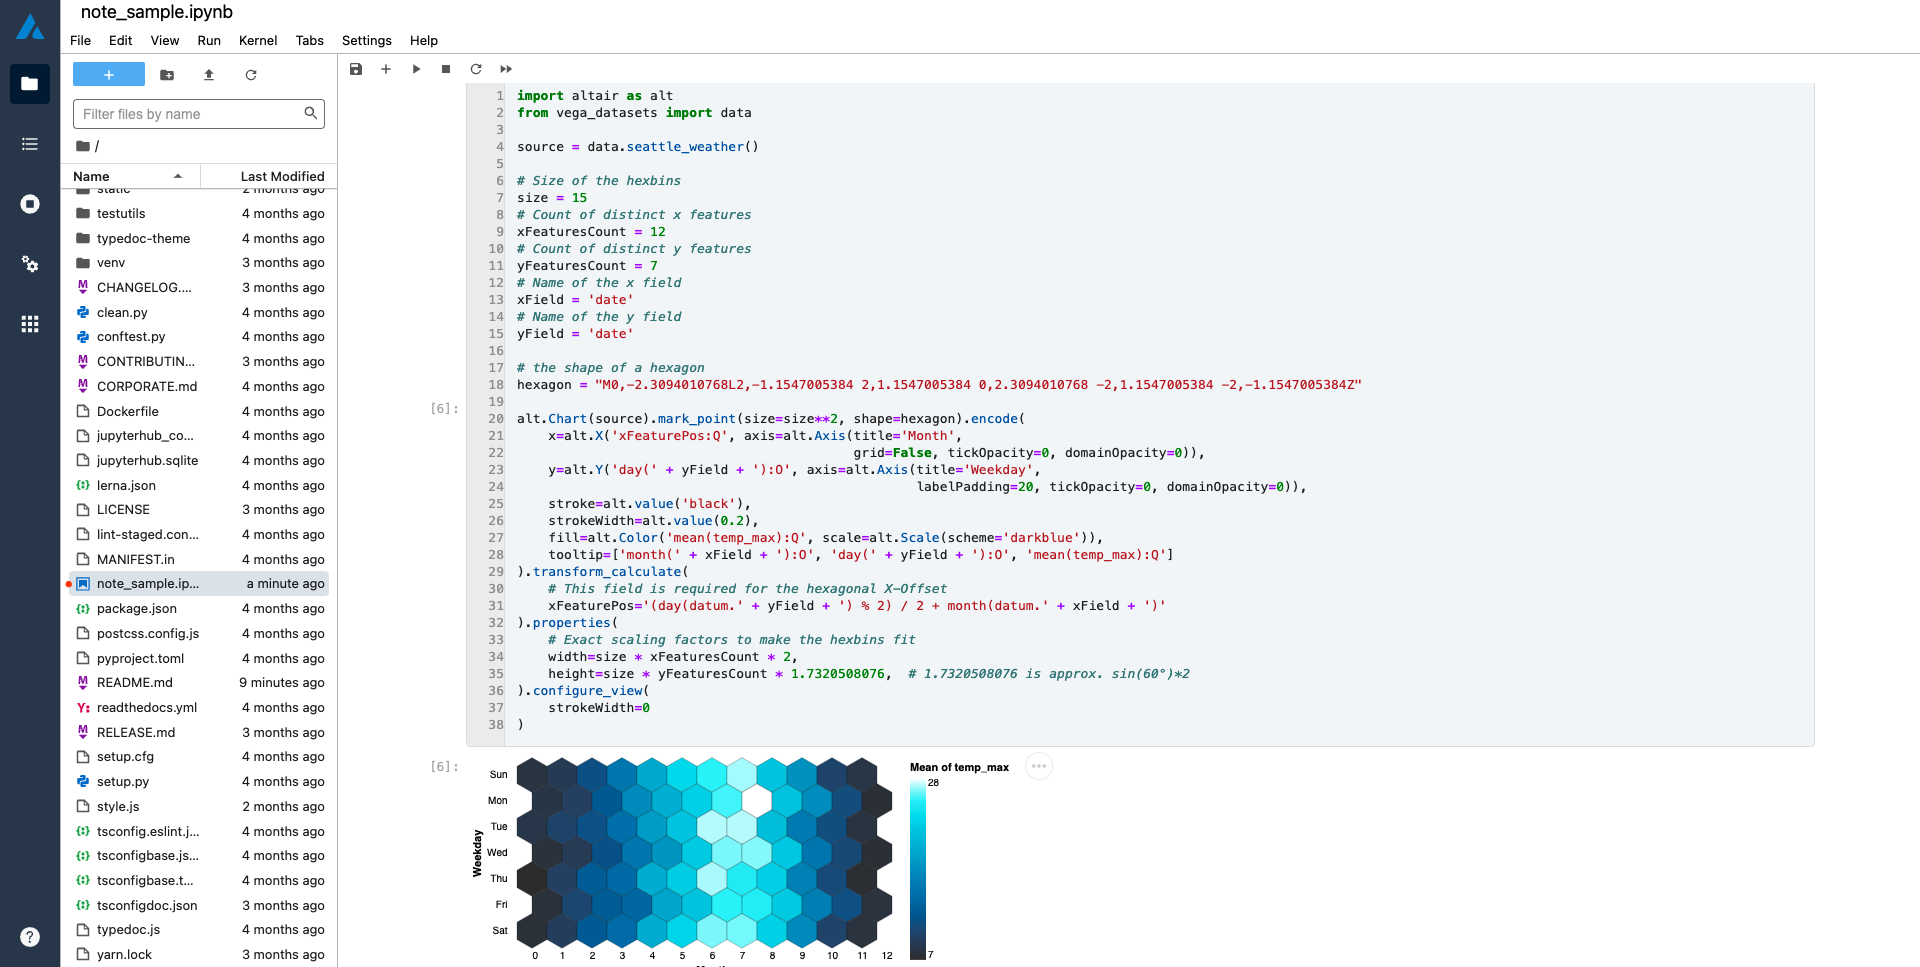Open the file browser sidebar tab
This screenshot has height=967, width=1920.
pyautogui.click(x=30, y=84)
